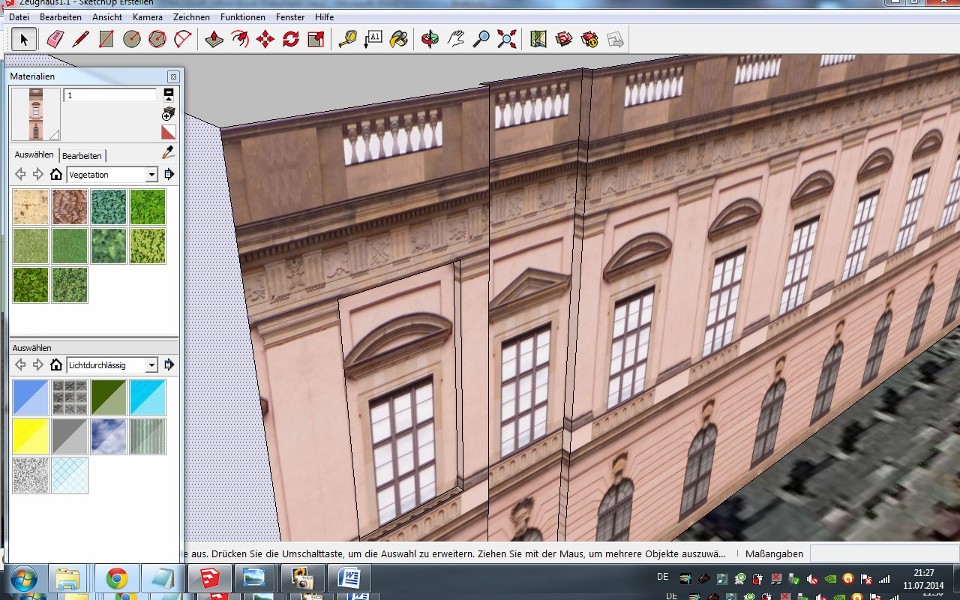The height and width of the screenshot is (600, 960).
Task: Select the yellow translucent material swatch
Action: click(x=31, y=437)
